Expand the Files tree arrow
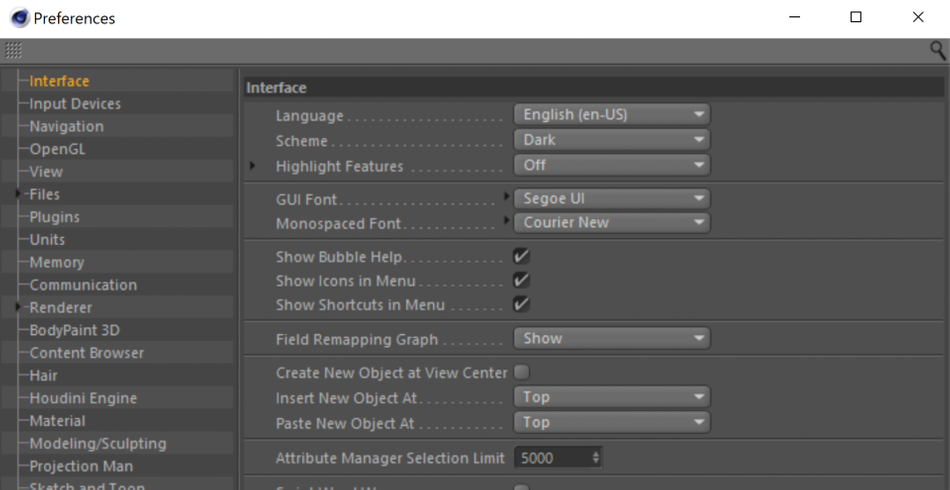The width and height of the screenshot is (950, 490). coord(19,193)
